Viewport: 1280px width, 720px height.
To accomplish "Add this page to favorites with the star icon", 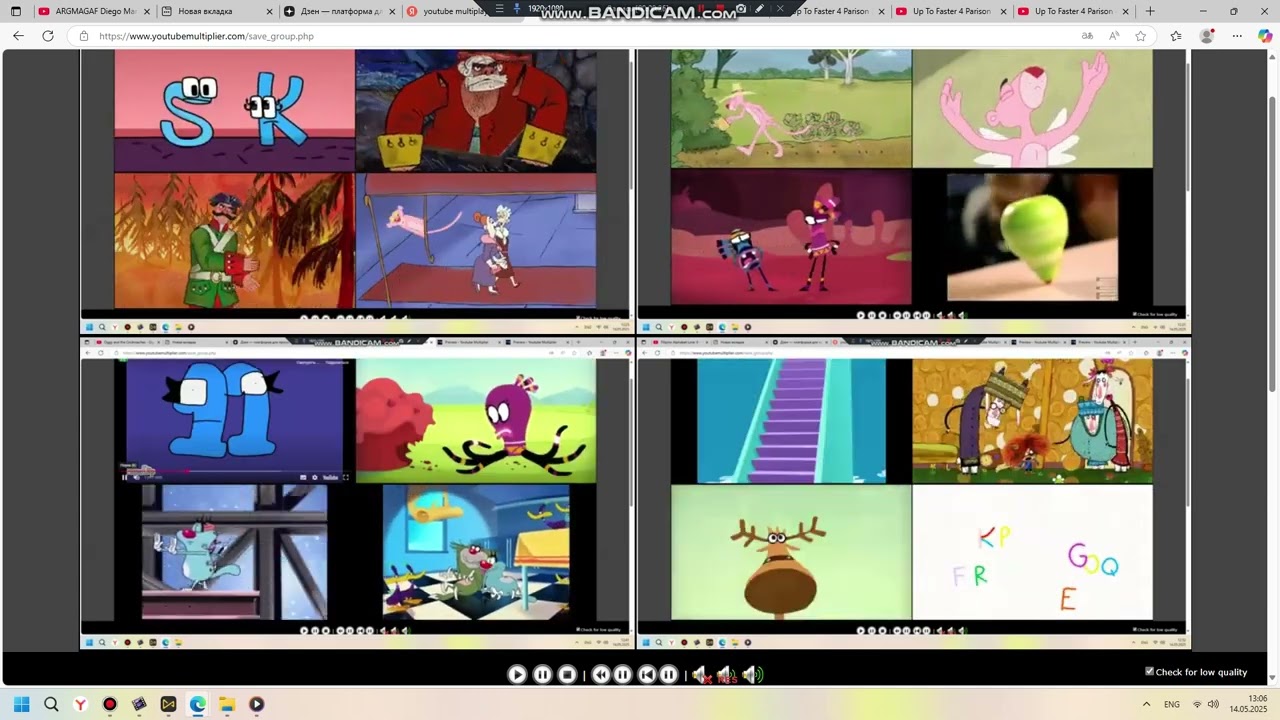I will [1141, 36].
